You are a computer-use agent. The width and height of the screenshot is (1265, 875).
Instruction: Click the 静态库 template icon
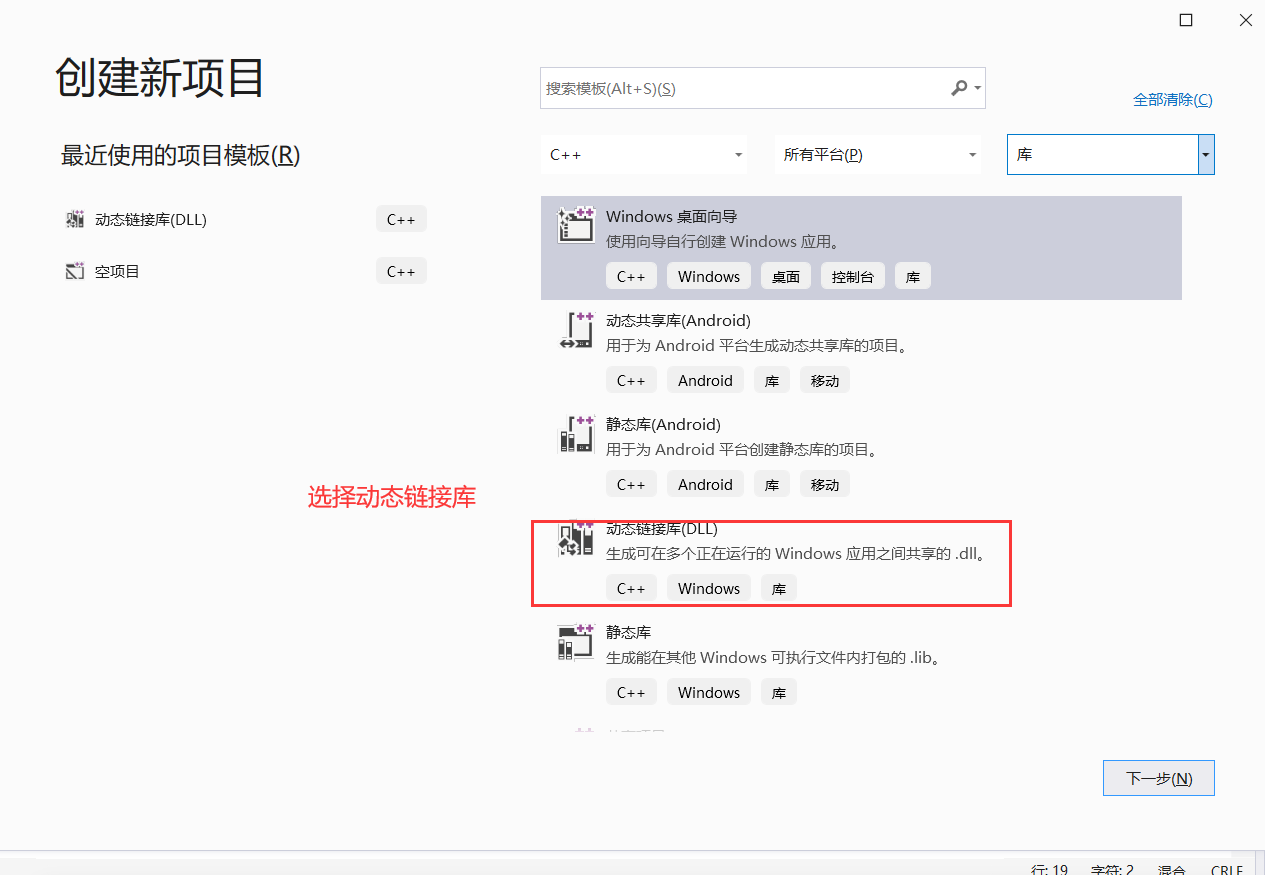[x=576, y=642]
